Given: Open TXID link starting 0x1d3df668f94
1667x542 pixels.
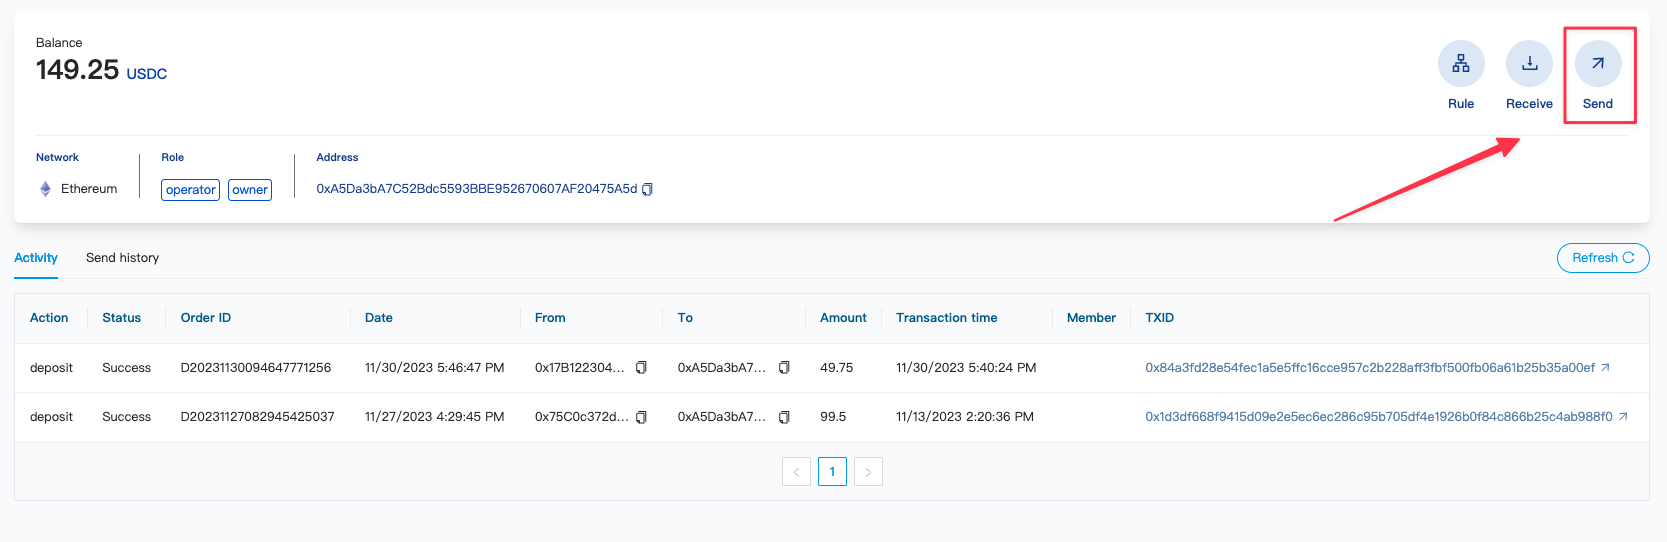Looking at the screenshot, I should pos(1378,417).
